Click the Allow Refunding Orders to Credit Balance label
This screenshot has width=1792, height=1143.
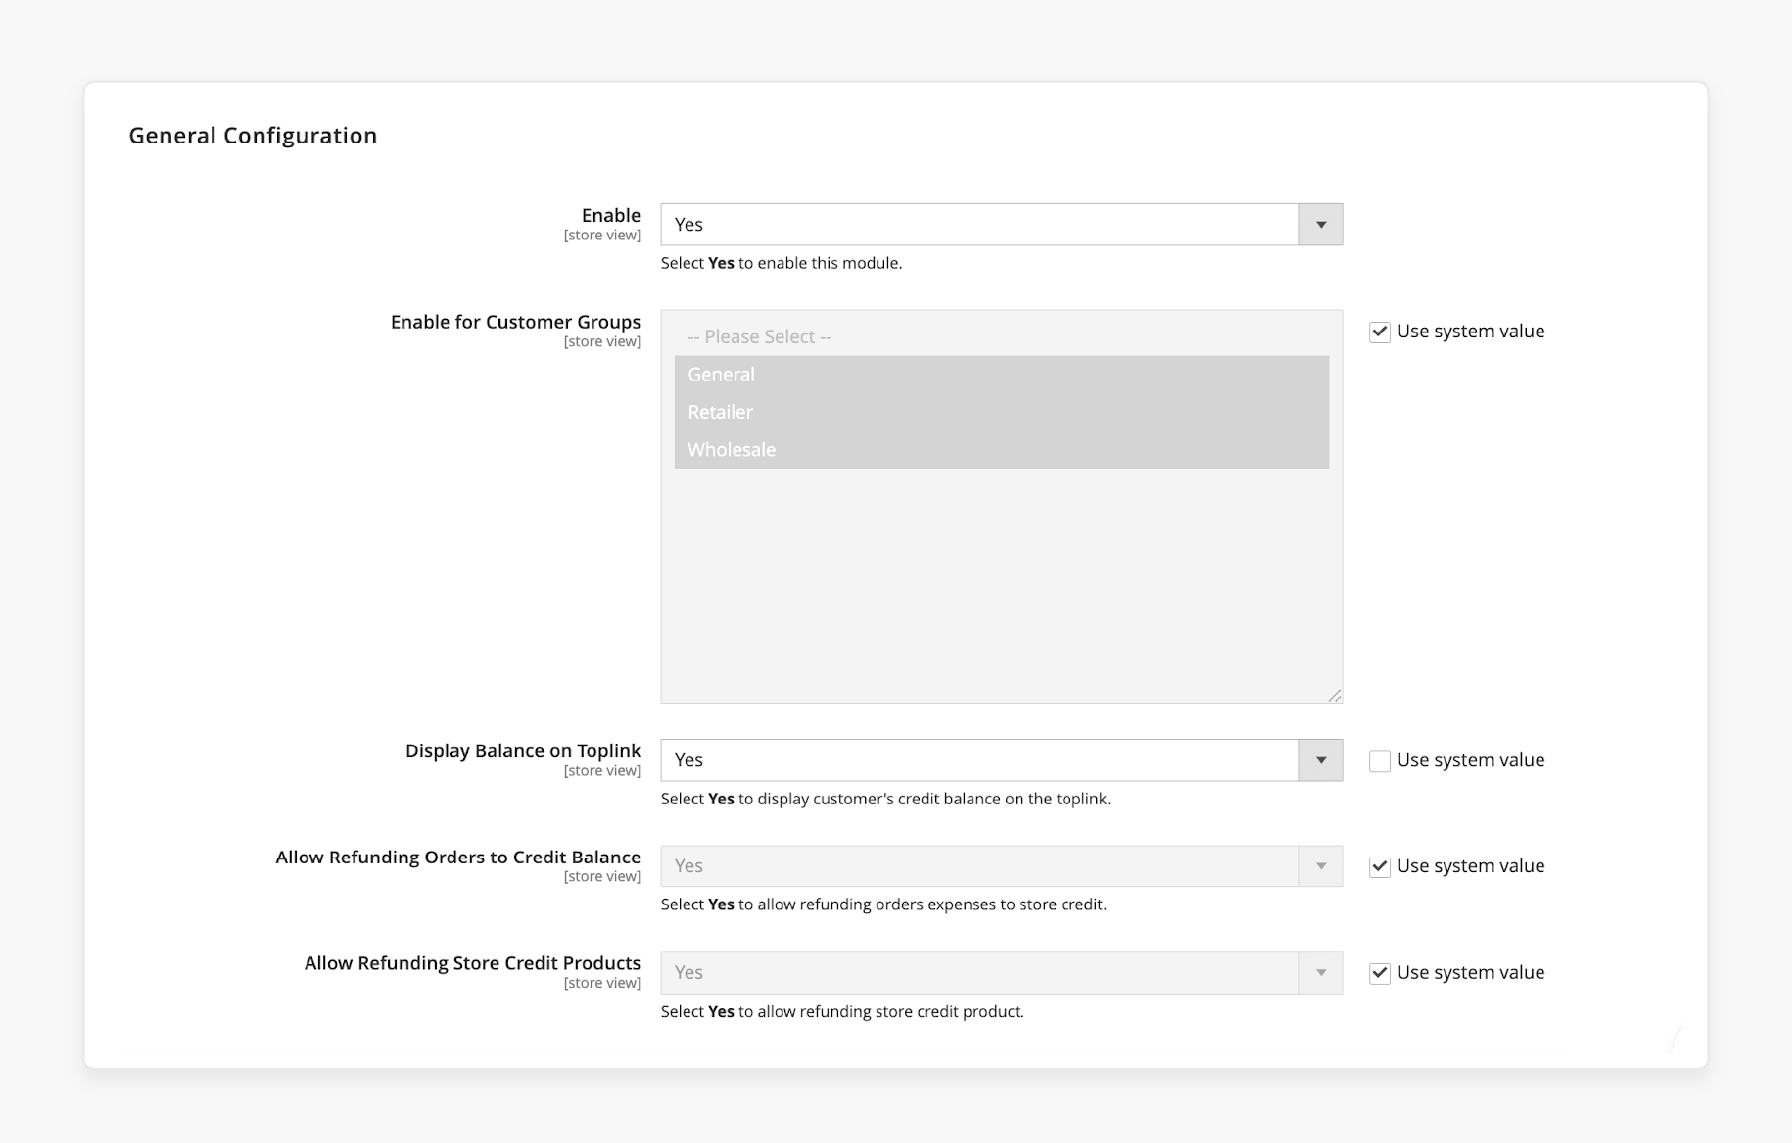[458, 857]
